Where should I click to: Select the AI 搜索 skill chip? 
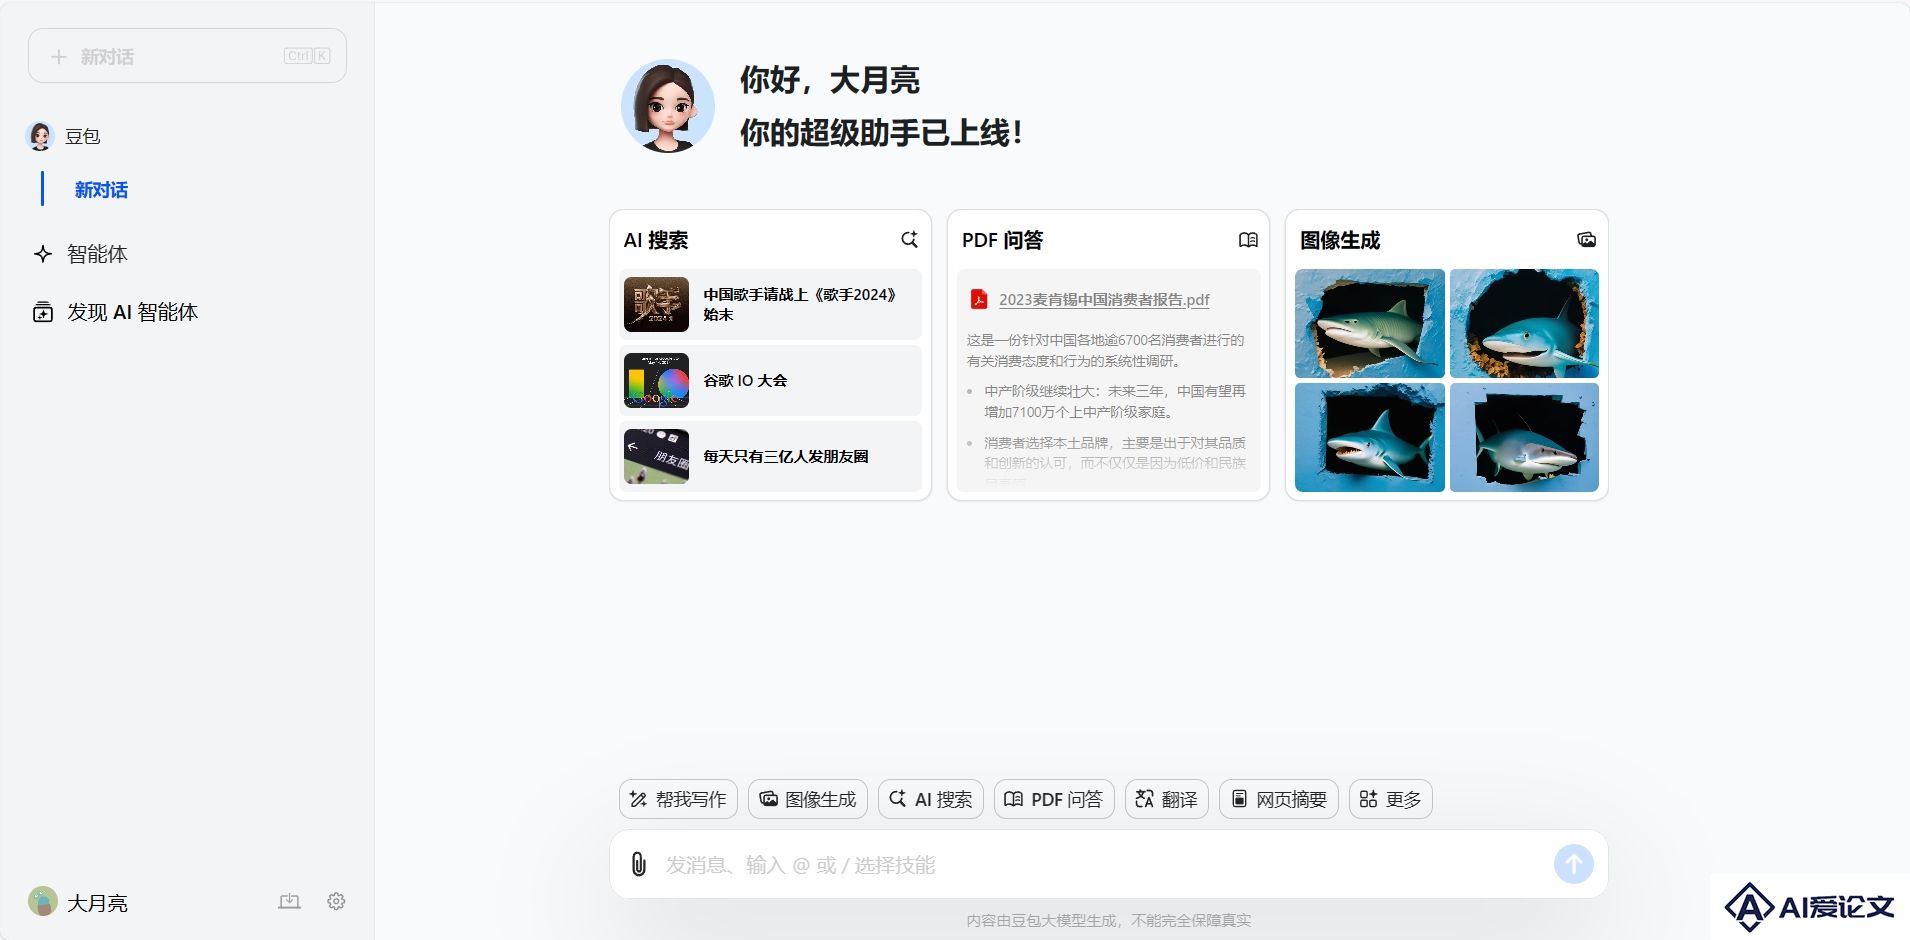[x=930, y=799]
